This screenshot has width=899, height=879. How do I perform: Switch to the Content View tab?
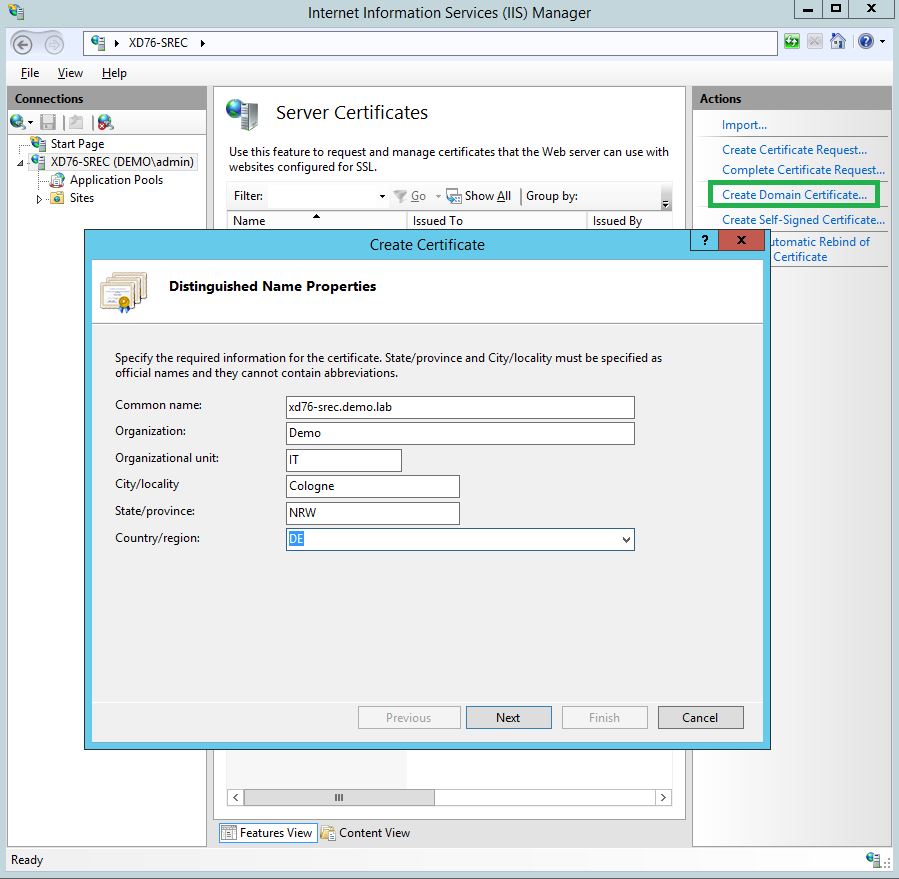click(365, 833)
